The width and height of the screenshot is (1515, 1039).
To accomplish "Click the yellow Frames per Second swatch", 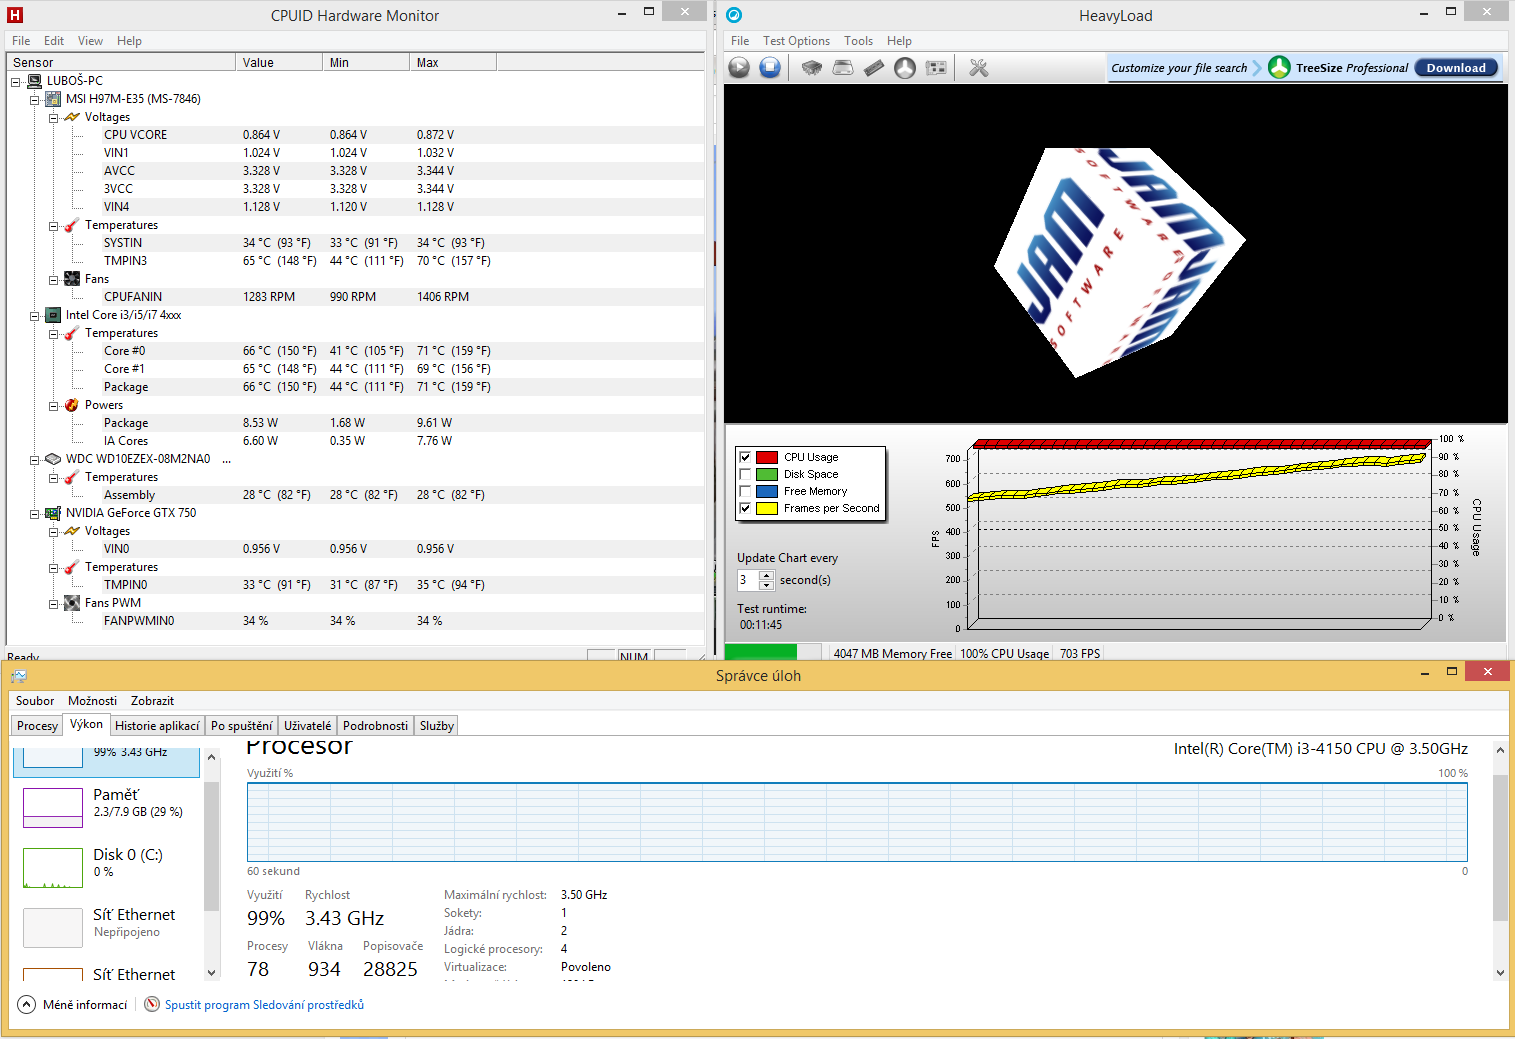I will point(767,508).
